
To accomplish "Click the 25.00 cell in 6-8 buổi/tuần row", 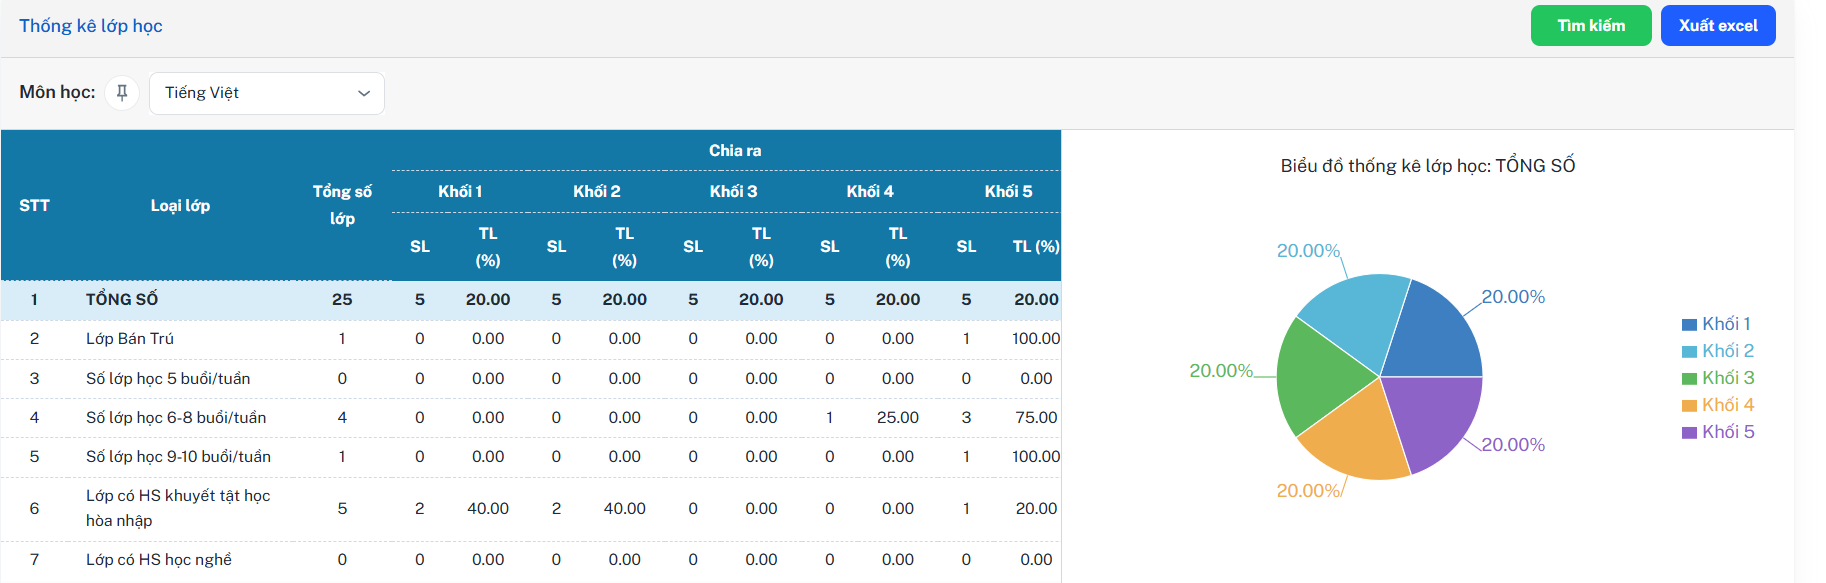I will pyautogui.click(x=898, y=418).
